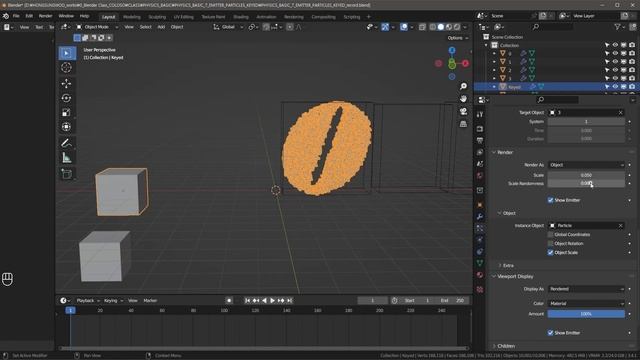This screenshot has width=640, height=360.
Task: Open the Marker menu in timeline
Action: point(150,300)
